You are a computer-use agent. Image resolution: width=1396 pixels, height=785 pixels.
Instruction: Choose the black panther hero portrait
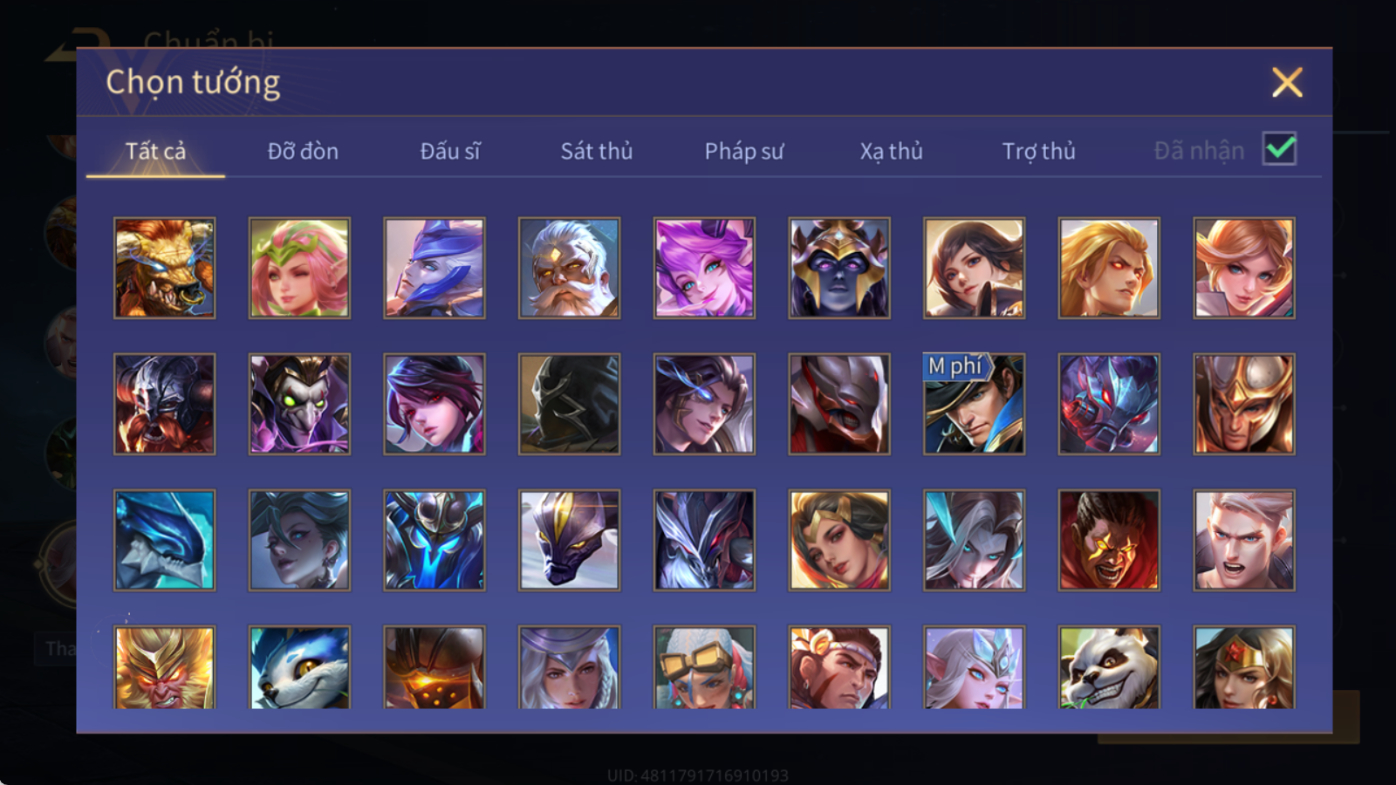[x=569, y=540]
